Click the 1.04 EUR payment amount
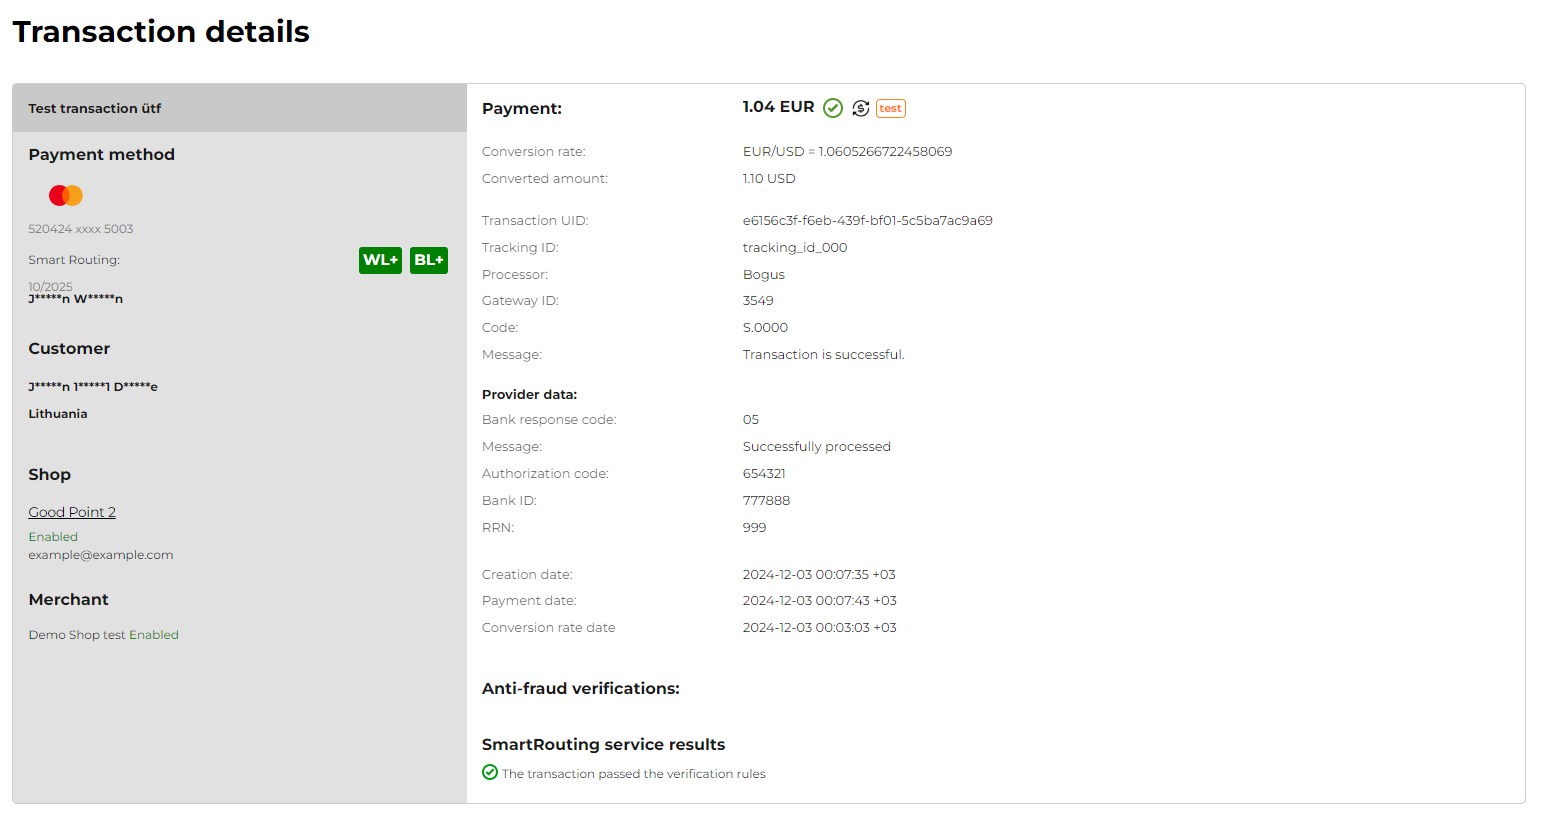 click(778, 107)
